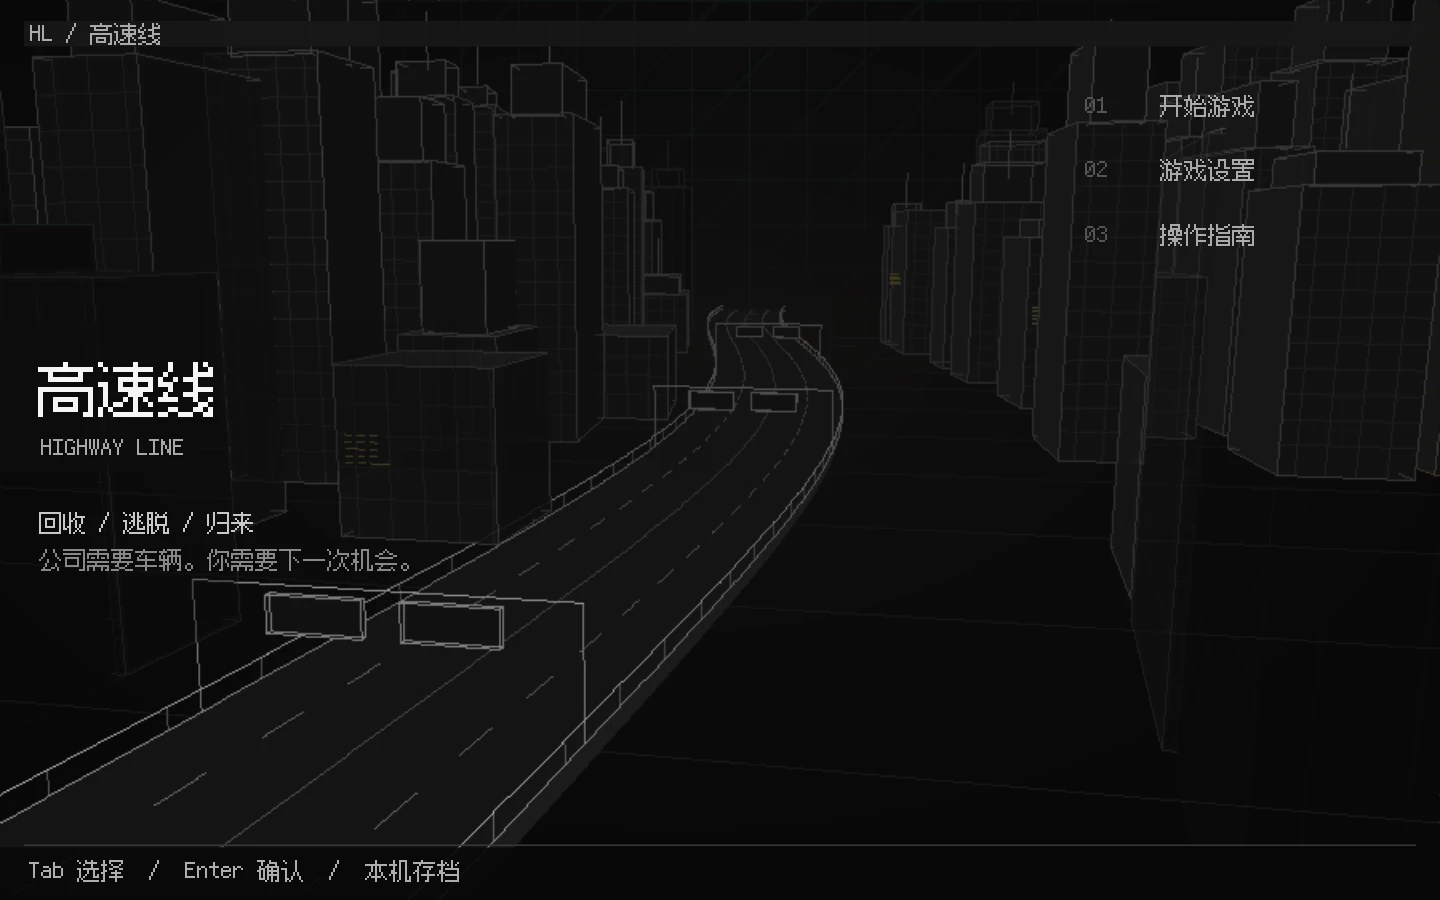
Task: Click the HIGHWAY LINE subtitle
Action: click(x=112, y=447)
